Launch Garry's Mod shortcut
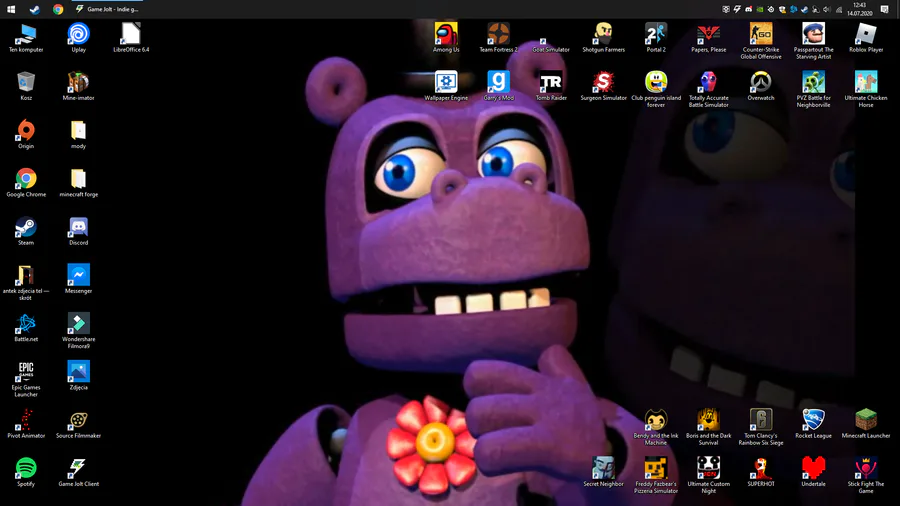The height and width of the screenshot is (506, 900). 498,86
